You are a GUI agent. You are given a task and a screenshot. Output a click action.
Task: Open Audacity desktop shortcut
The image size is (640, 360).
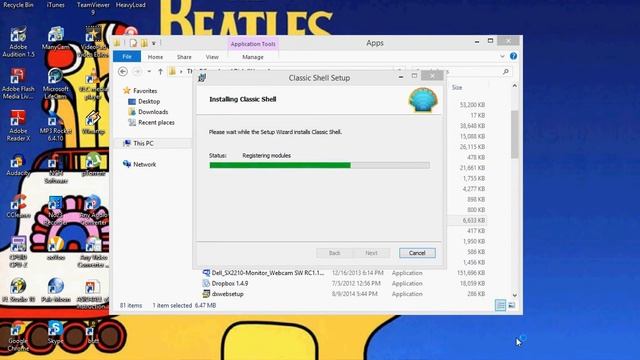18,165
